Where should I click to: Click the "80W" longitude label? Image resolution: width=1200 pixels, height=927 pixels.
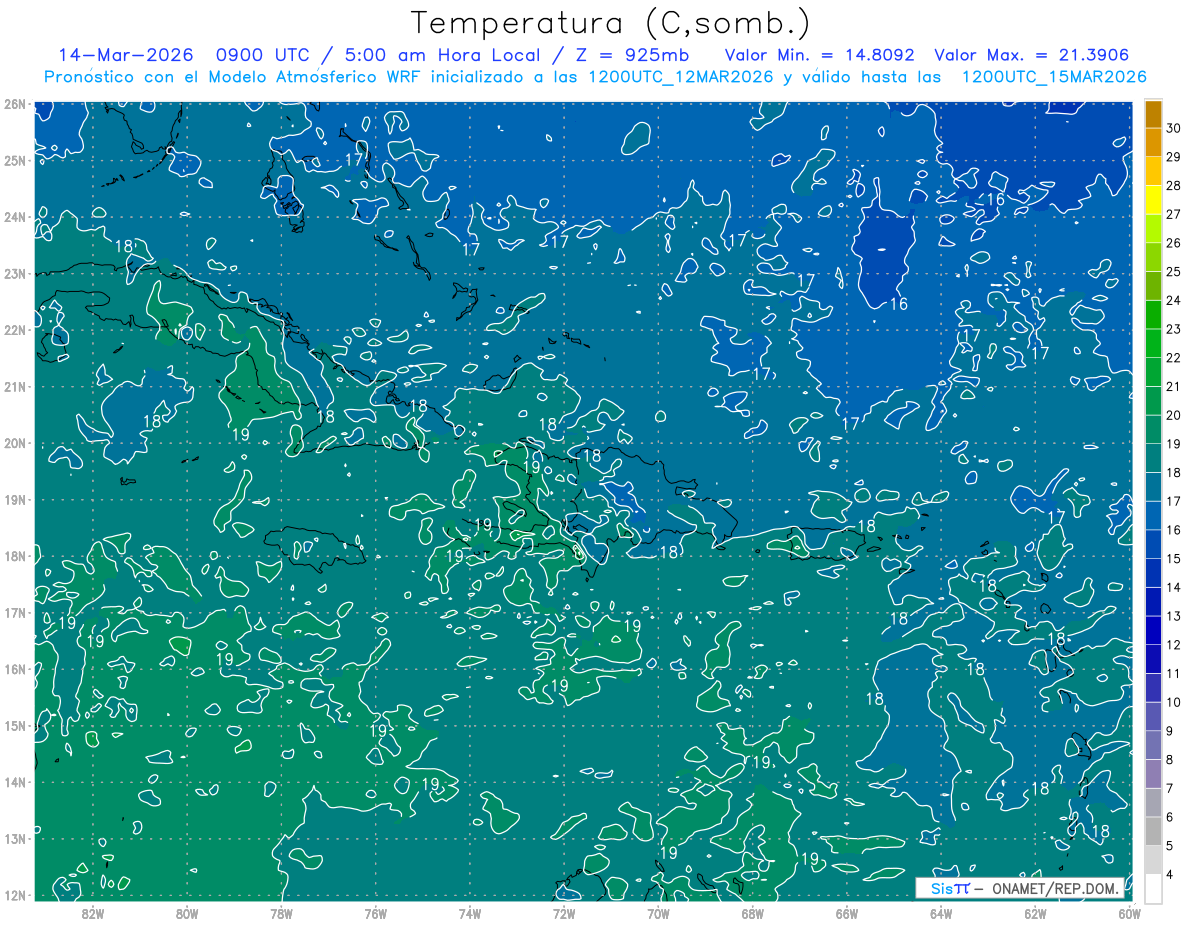tap(186, 913)
